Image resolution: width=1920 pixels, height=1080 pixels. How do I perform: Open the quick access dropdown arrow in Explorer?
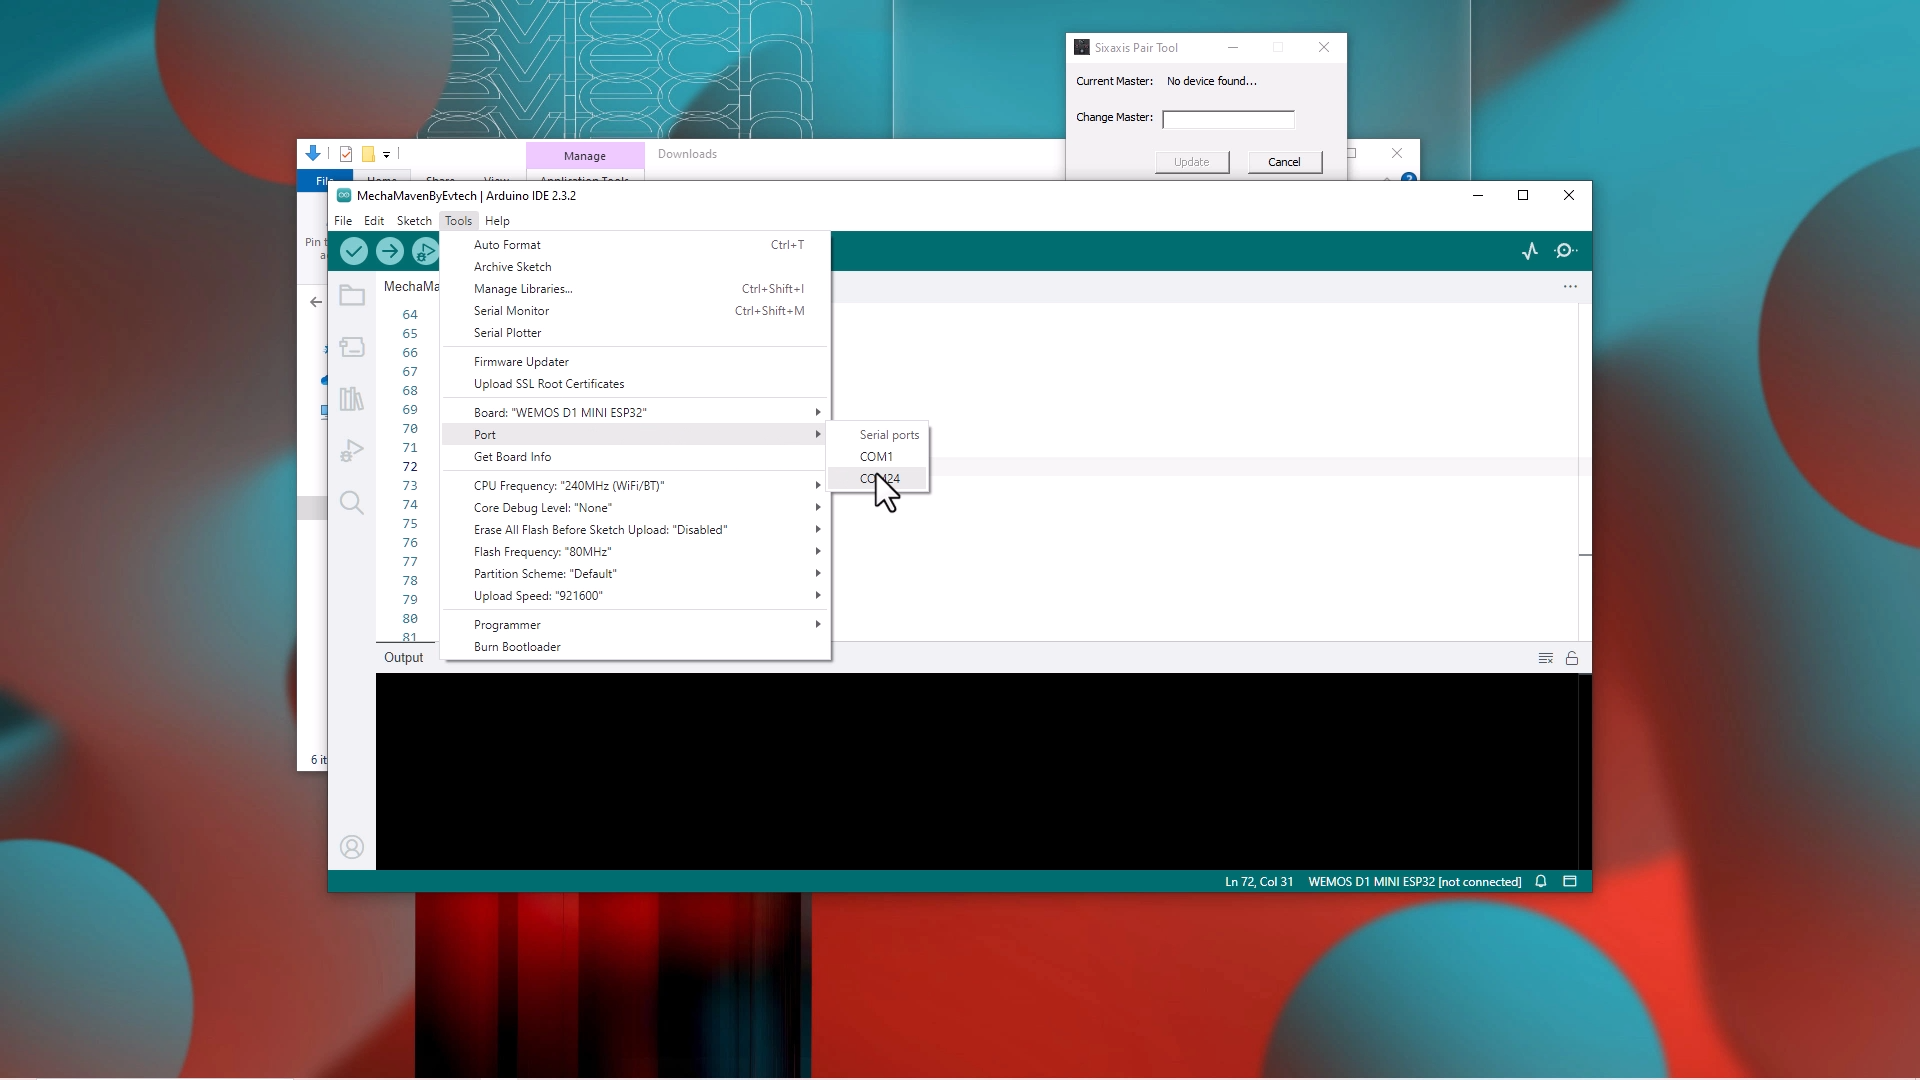tap(386, 155)
